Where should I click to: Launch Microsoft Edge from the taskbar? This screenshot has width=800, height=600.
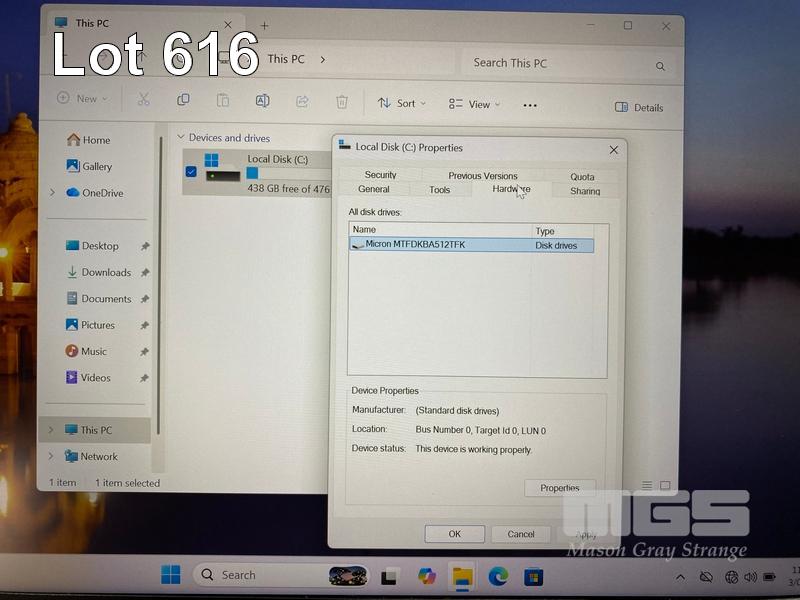498,577
